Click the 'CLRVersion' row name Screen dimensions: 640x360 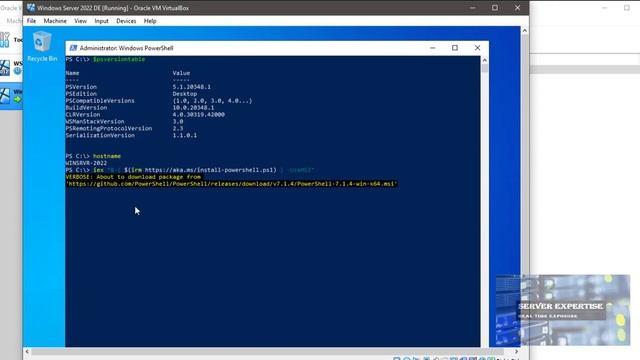[82, 115]
